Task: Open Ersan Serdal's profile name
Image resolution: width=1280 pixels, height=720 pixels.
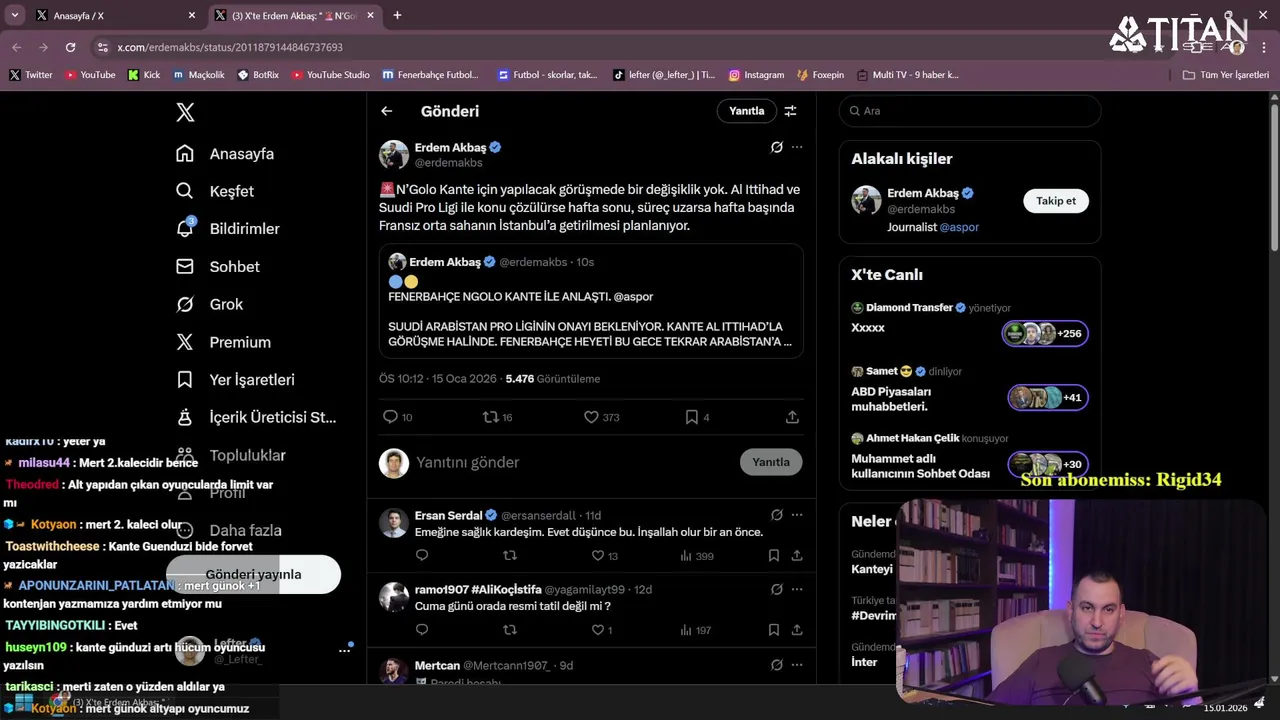Action: (x=448, y=515)
